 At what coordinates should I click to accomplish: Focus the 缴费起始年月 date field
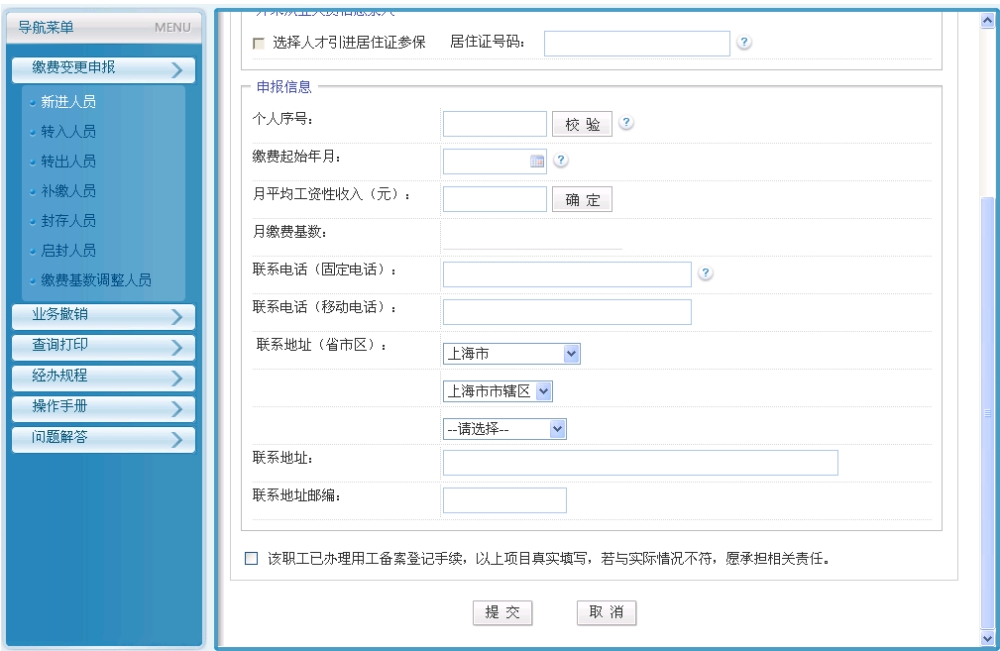495,161
